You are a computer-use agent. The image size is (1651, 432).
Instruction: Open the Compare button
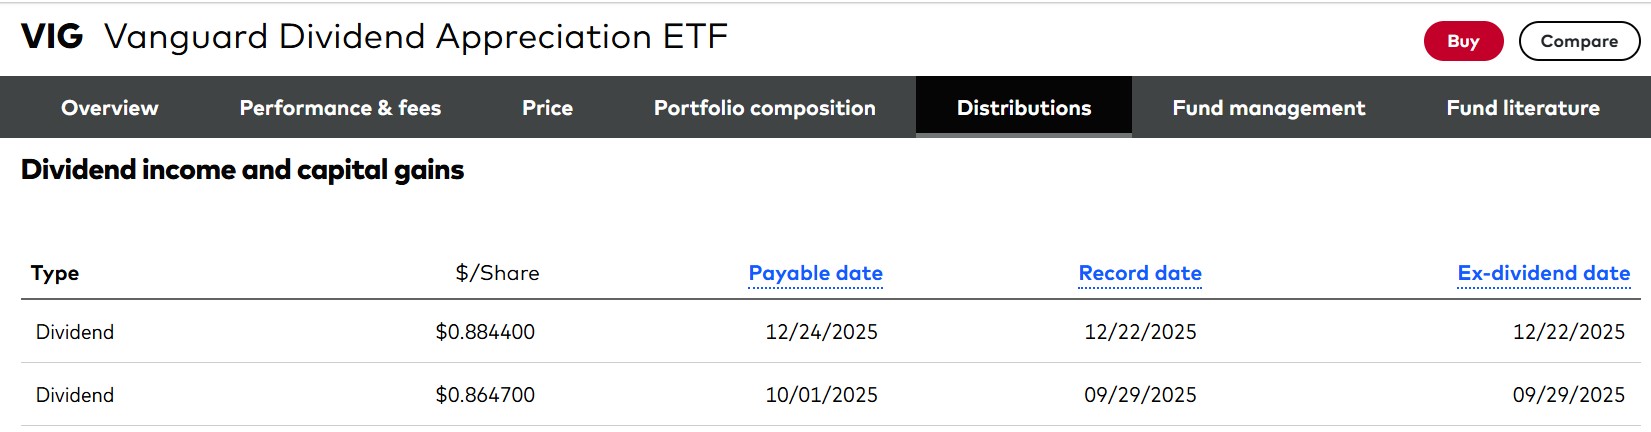[1579, 41]
